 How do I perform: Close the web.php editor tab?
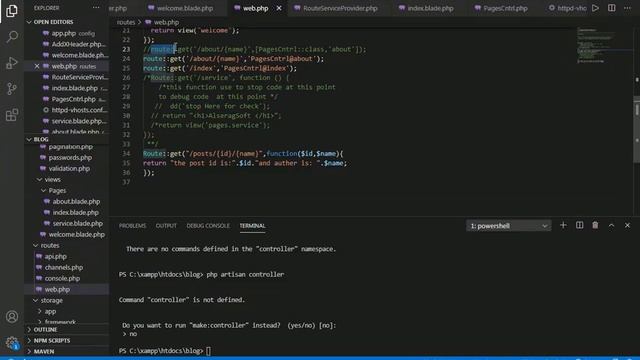[279, 8]
